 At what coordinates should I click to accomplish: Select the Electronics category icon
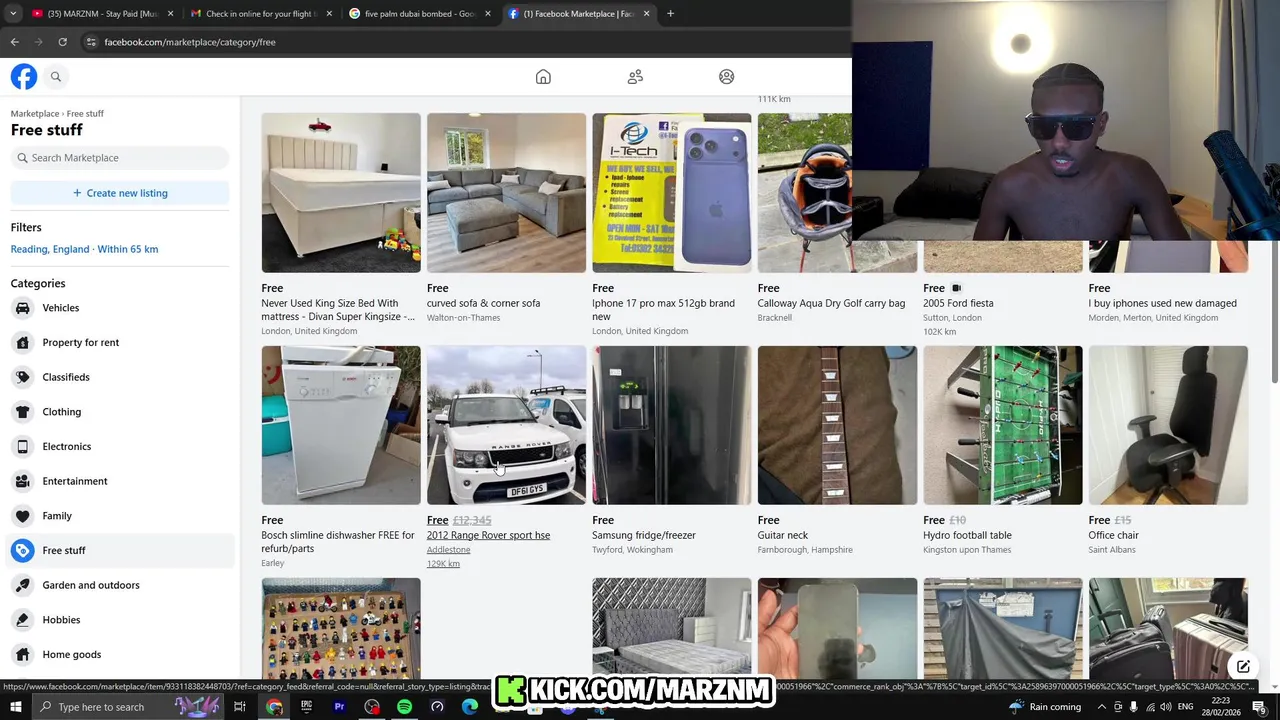point(23,447)
